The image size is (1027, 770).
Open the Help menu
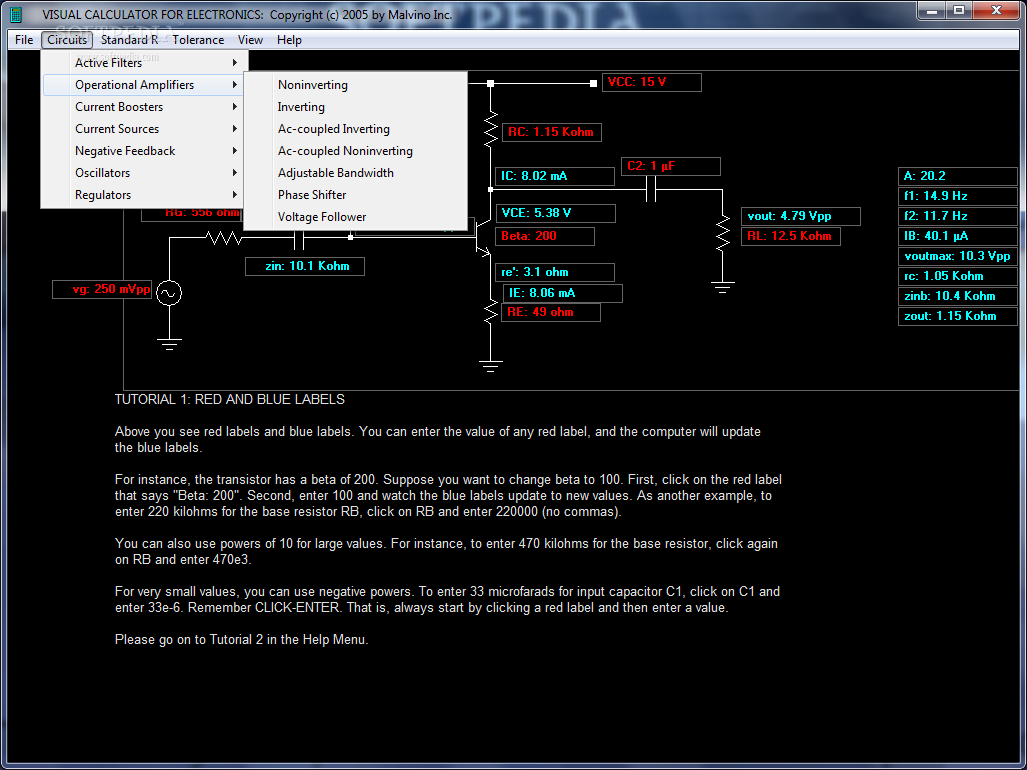(x=289, y=40)
